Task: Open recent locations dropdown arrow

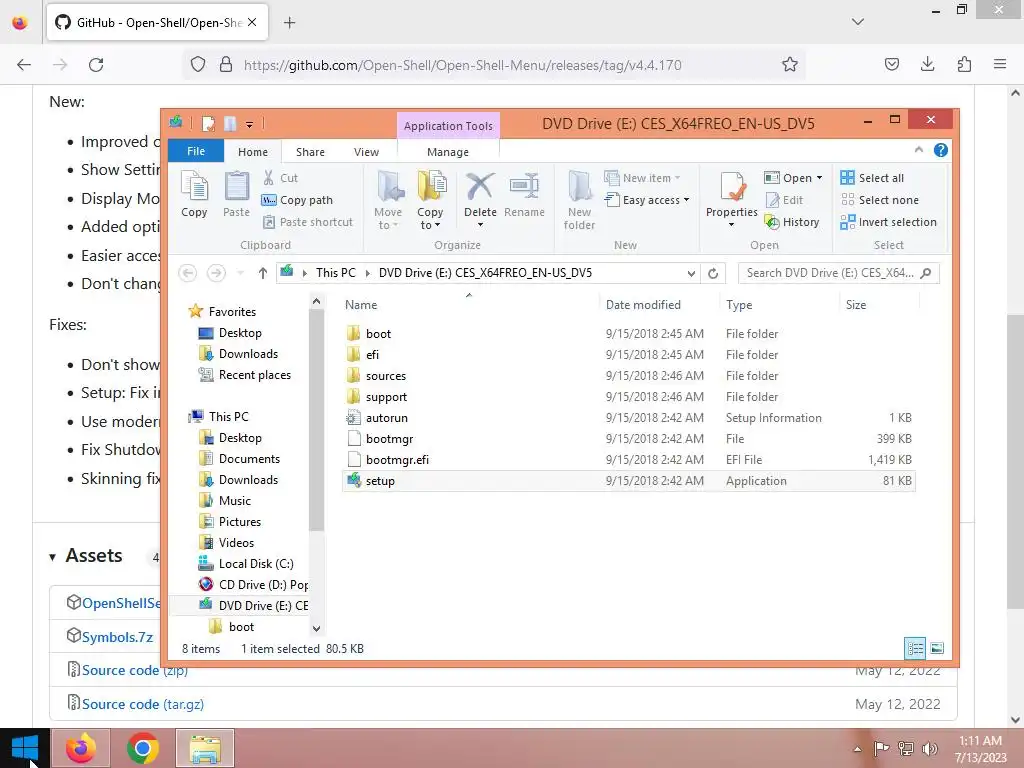Action: pyautogui.click(x=240, y=273)
